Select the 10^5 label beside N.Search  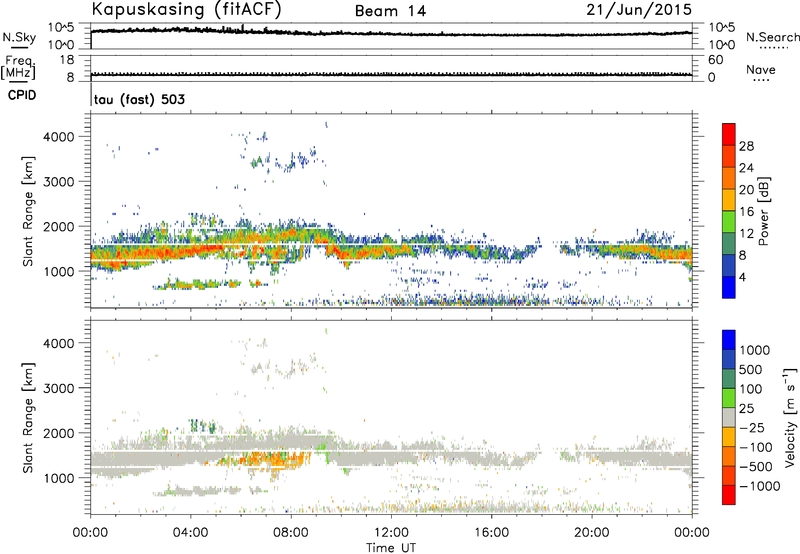(721, 28)
